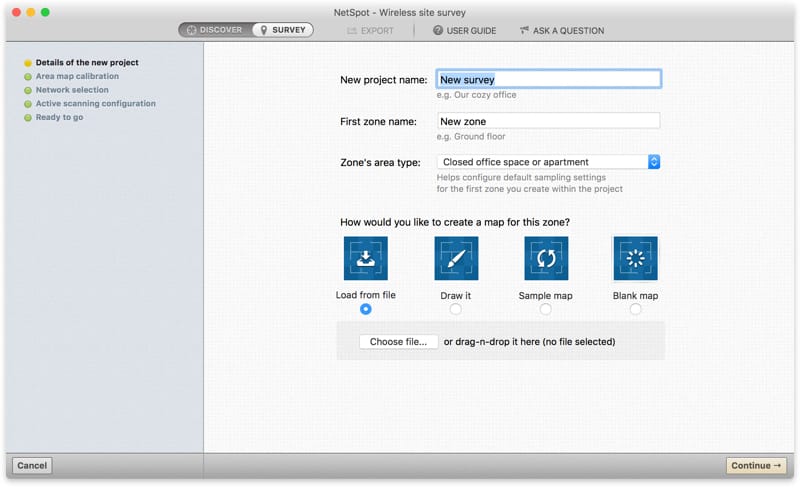This screenshot has height=488, width=800.
Task: Switch to the Survey mode tab
Action: click(283, 30)
